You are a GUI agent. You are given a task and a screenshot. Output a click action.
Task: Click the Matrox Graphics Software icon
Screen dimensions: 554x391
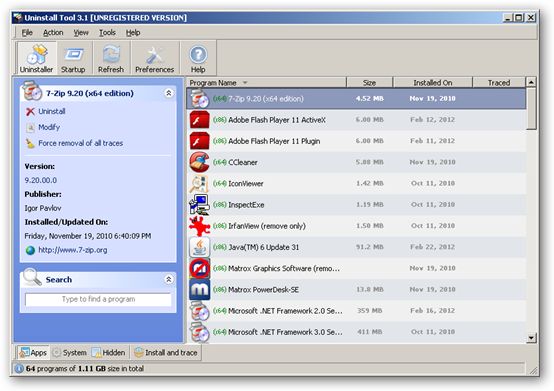point(200,268)
